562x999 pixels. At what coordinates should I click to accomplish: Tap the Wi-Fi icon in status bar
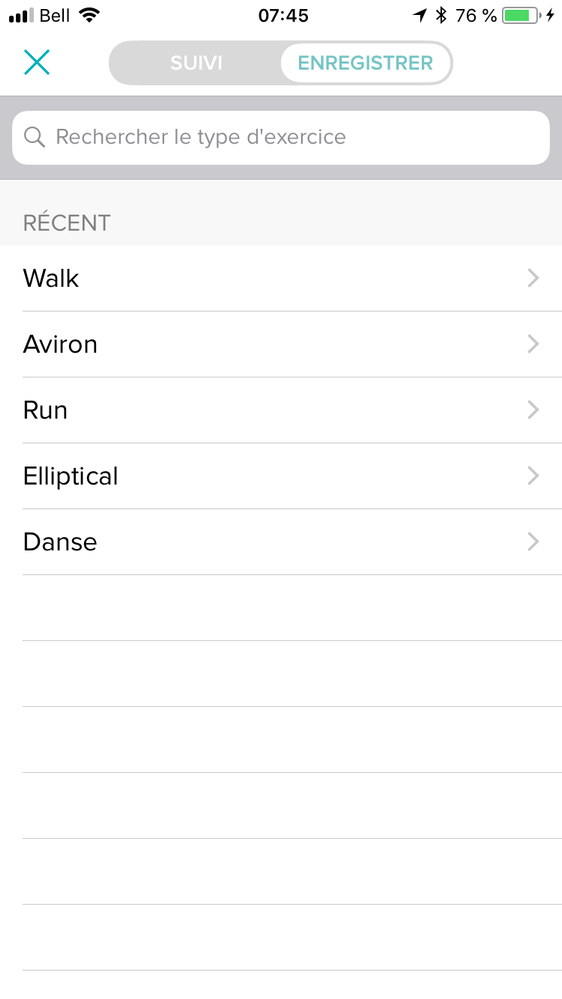(x=90, y=15)
